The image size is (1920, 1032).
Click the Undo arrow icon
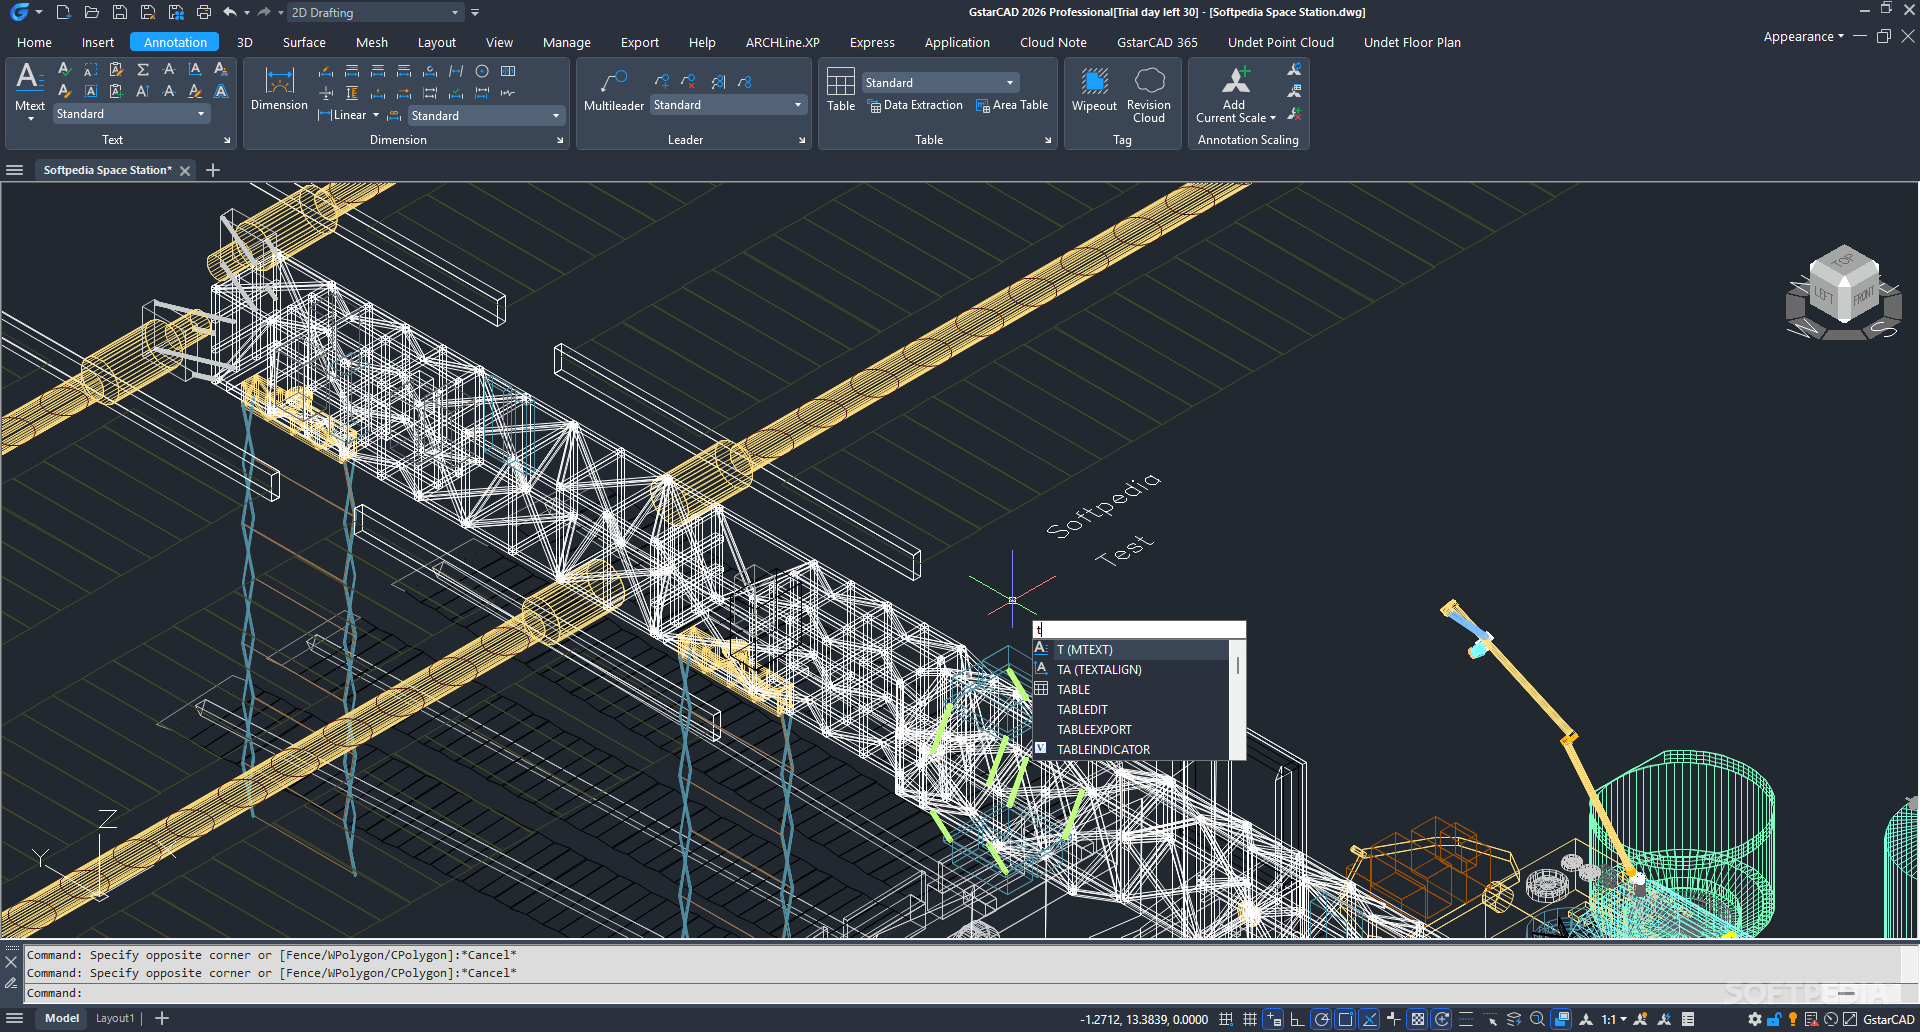(230, 12)
